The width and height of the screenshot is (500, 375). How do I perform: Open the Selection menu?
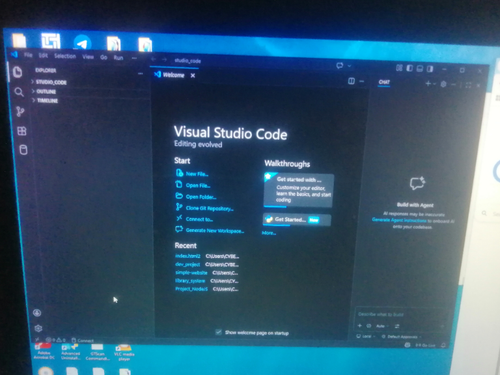coord(65,56)
